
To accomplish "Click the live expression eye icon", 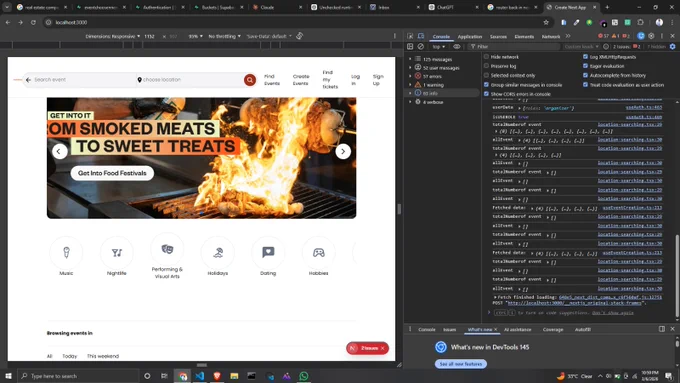I will (x=457, y=46).
